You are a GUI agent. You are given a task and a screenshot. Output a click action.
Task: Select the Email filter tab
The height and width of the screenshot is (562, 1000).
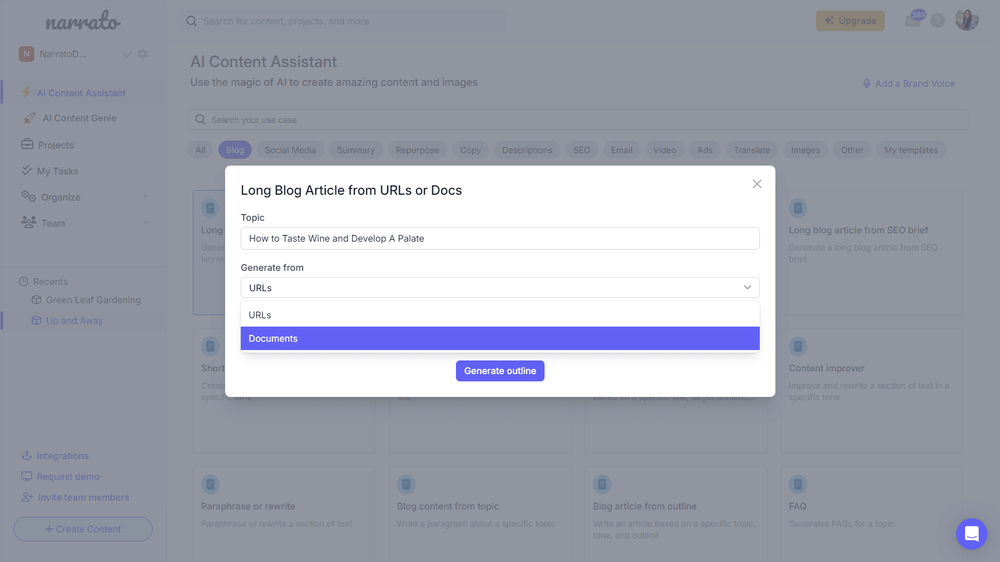[x=622, y=150]
